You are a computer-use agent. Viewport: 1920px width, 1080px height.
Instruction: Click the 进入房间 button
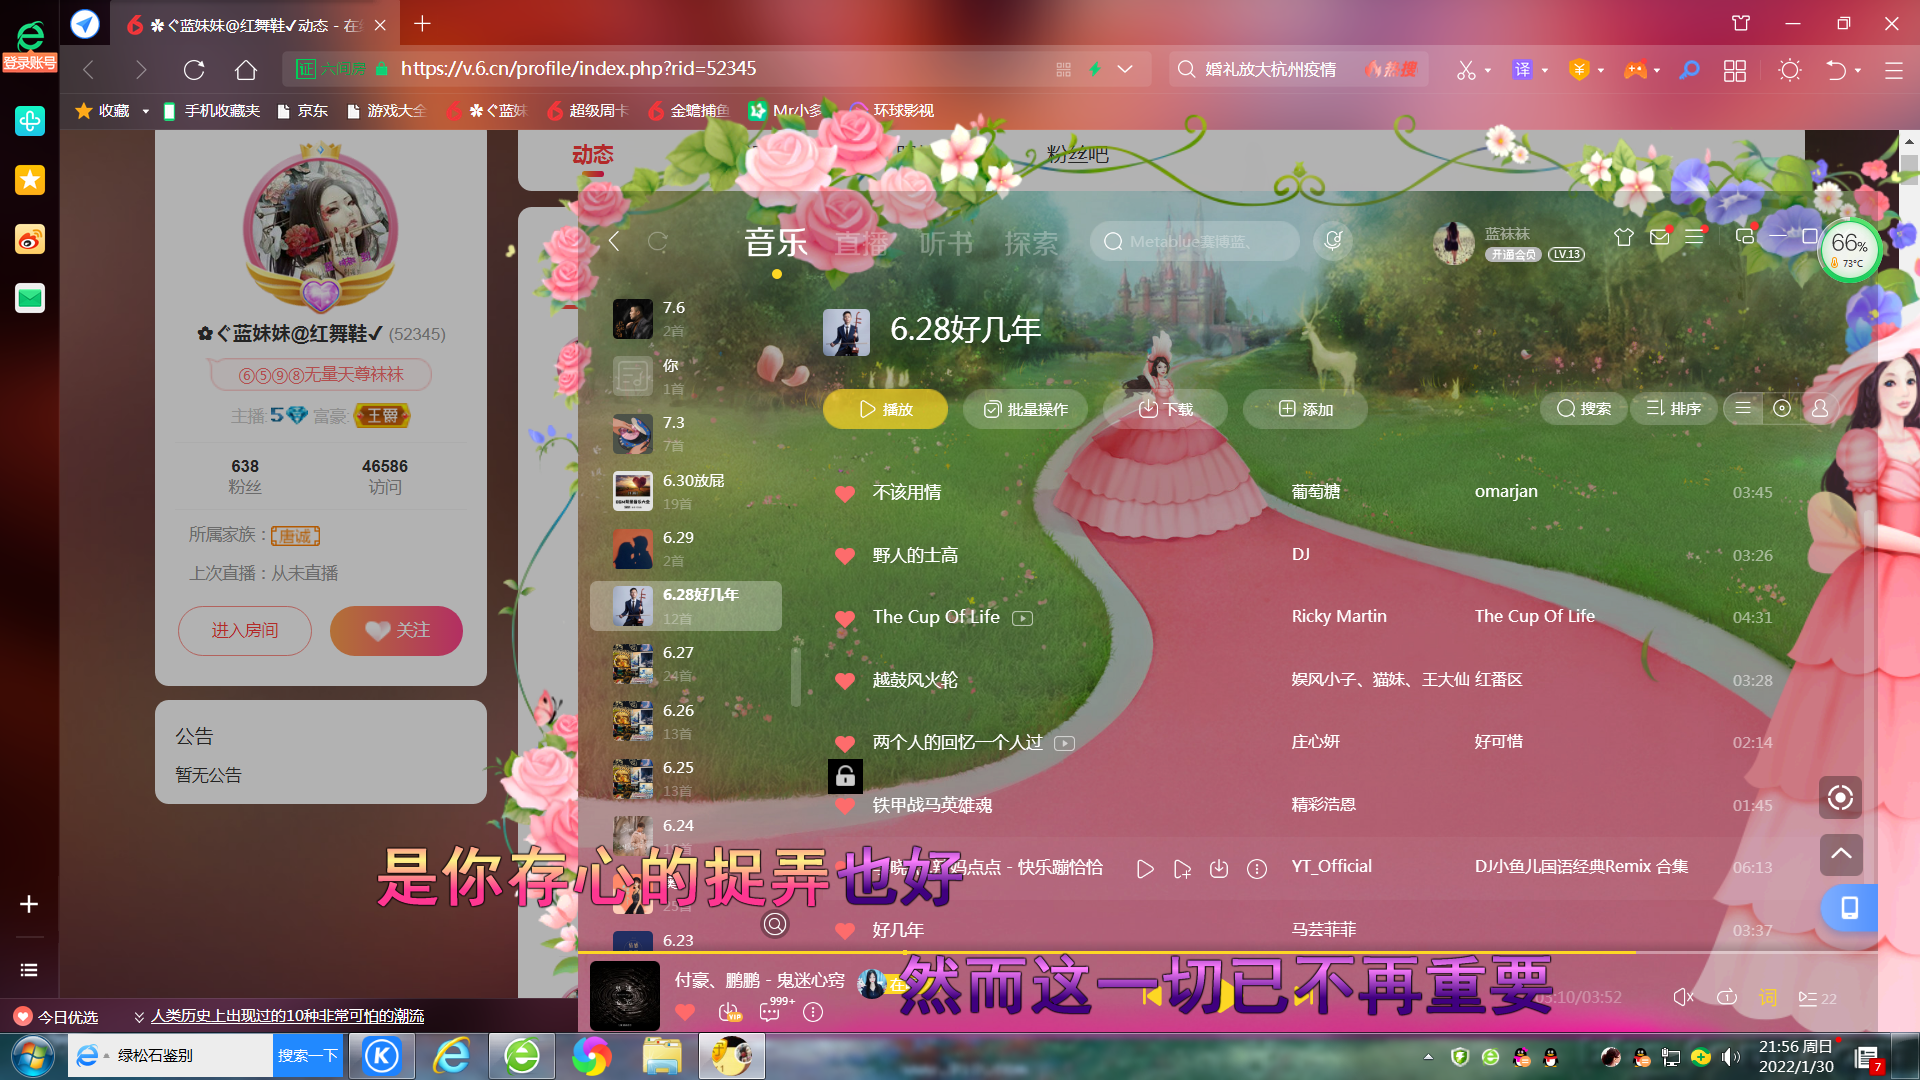(x=245, y=631)
